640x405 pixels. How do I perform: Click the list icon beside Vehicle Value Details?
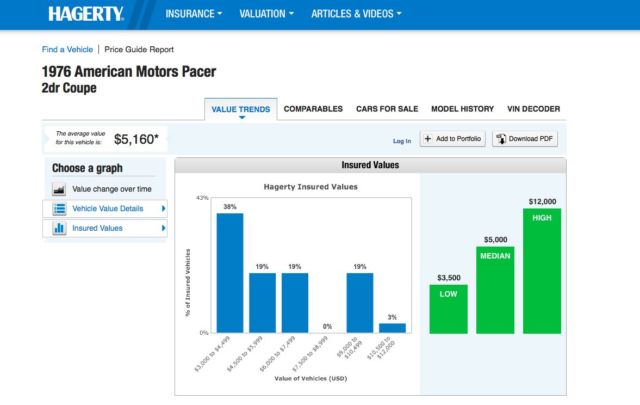[59, 209]
